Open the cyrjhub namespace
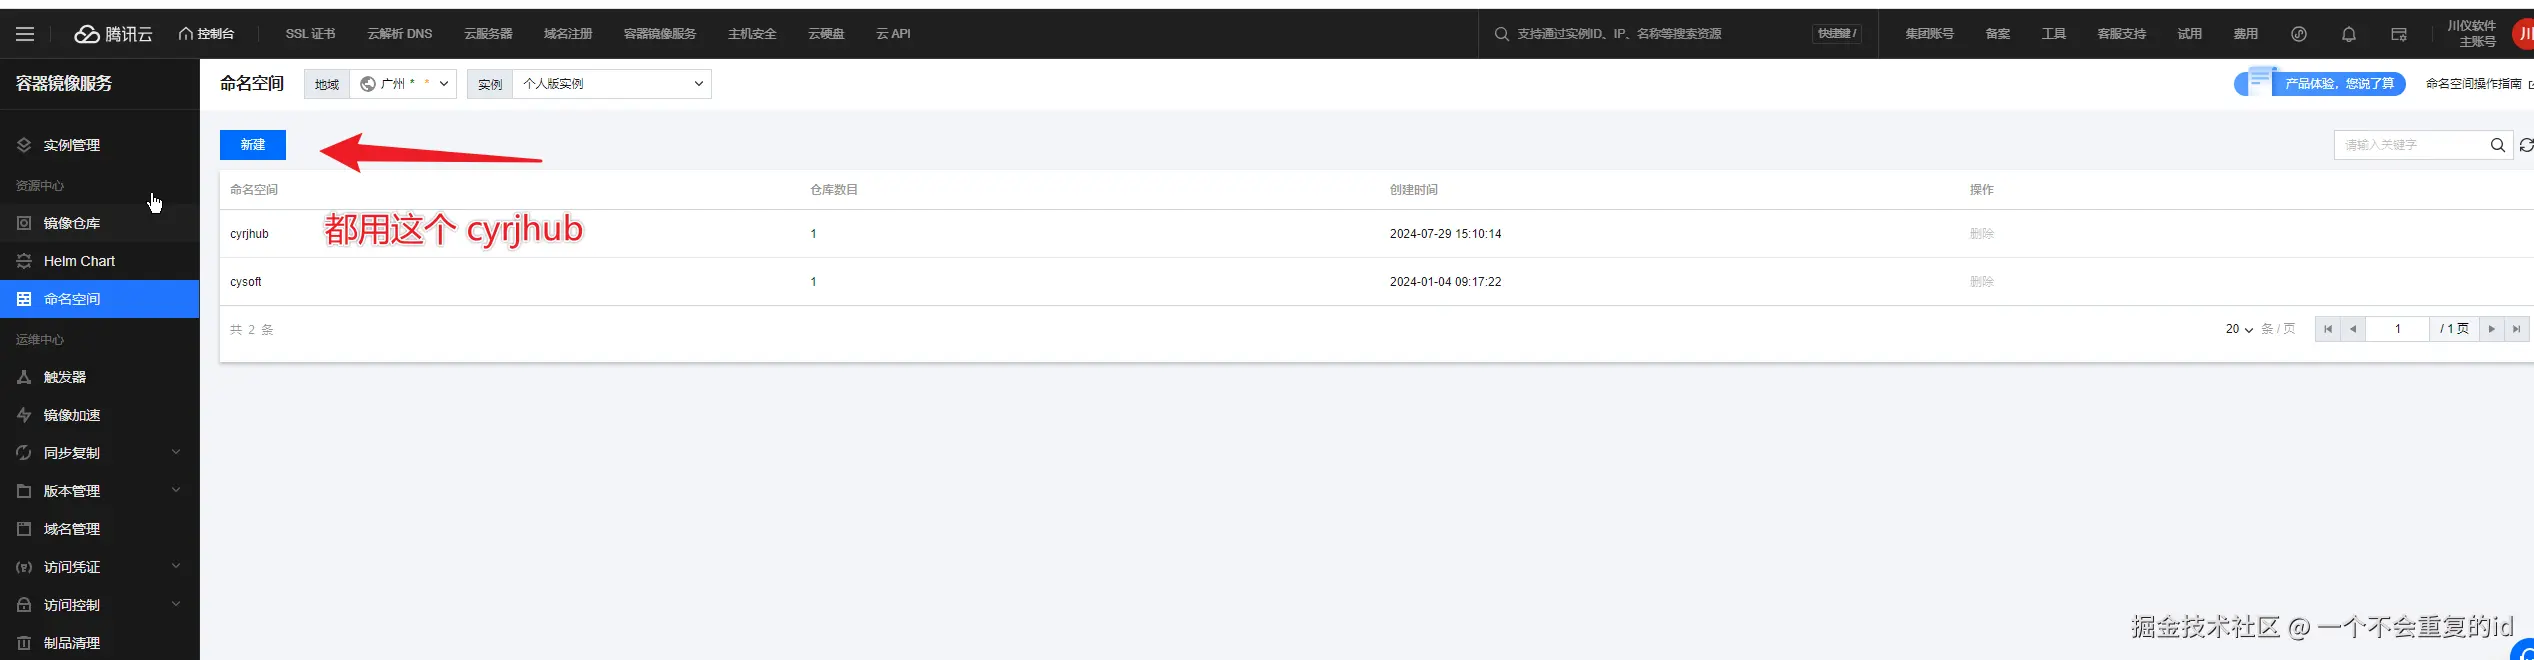 [249, 234]
